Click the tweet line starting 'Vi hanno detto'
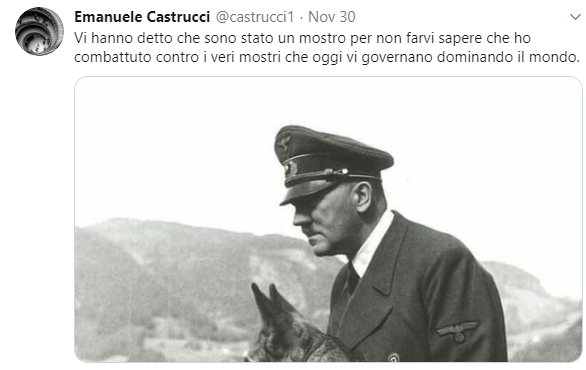The image size is (586, 370). click(302, 38)
